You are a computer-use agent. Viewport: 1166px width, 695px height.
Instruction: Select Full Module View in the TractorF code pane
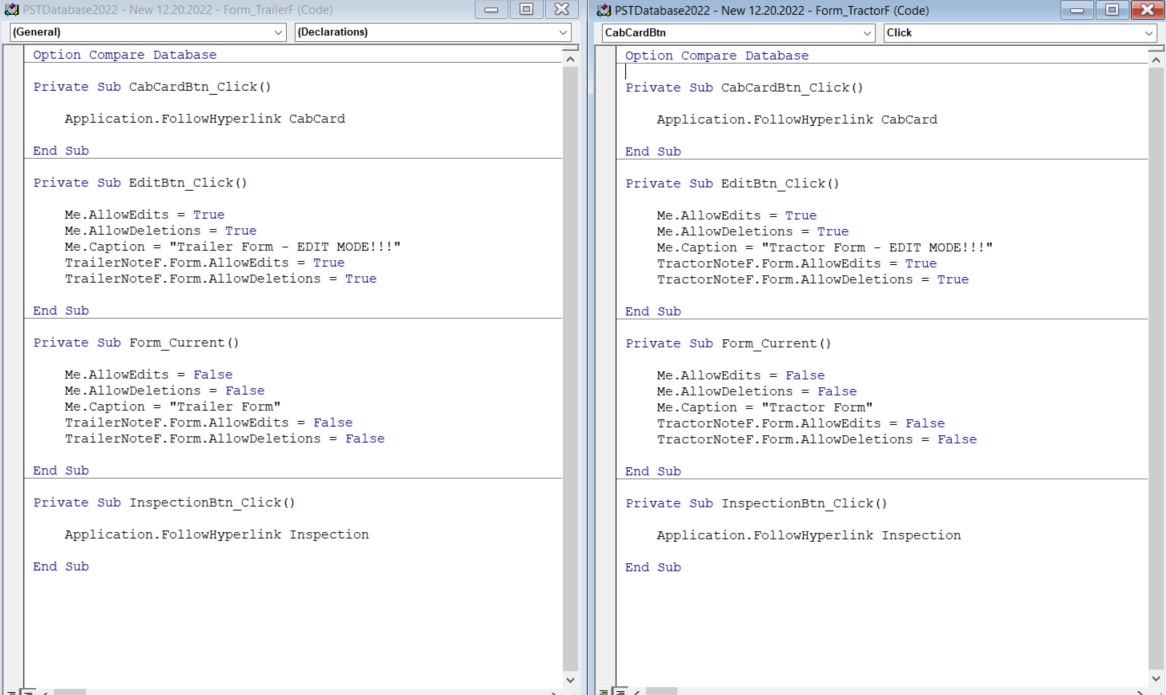coord(618,691)
